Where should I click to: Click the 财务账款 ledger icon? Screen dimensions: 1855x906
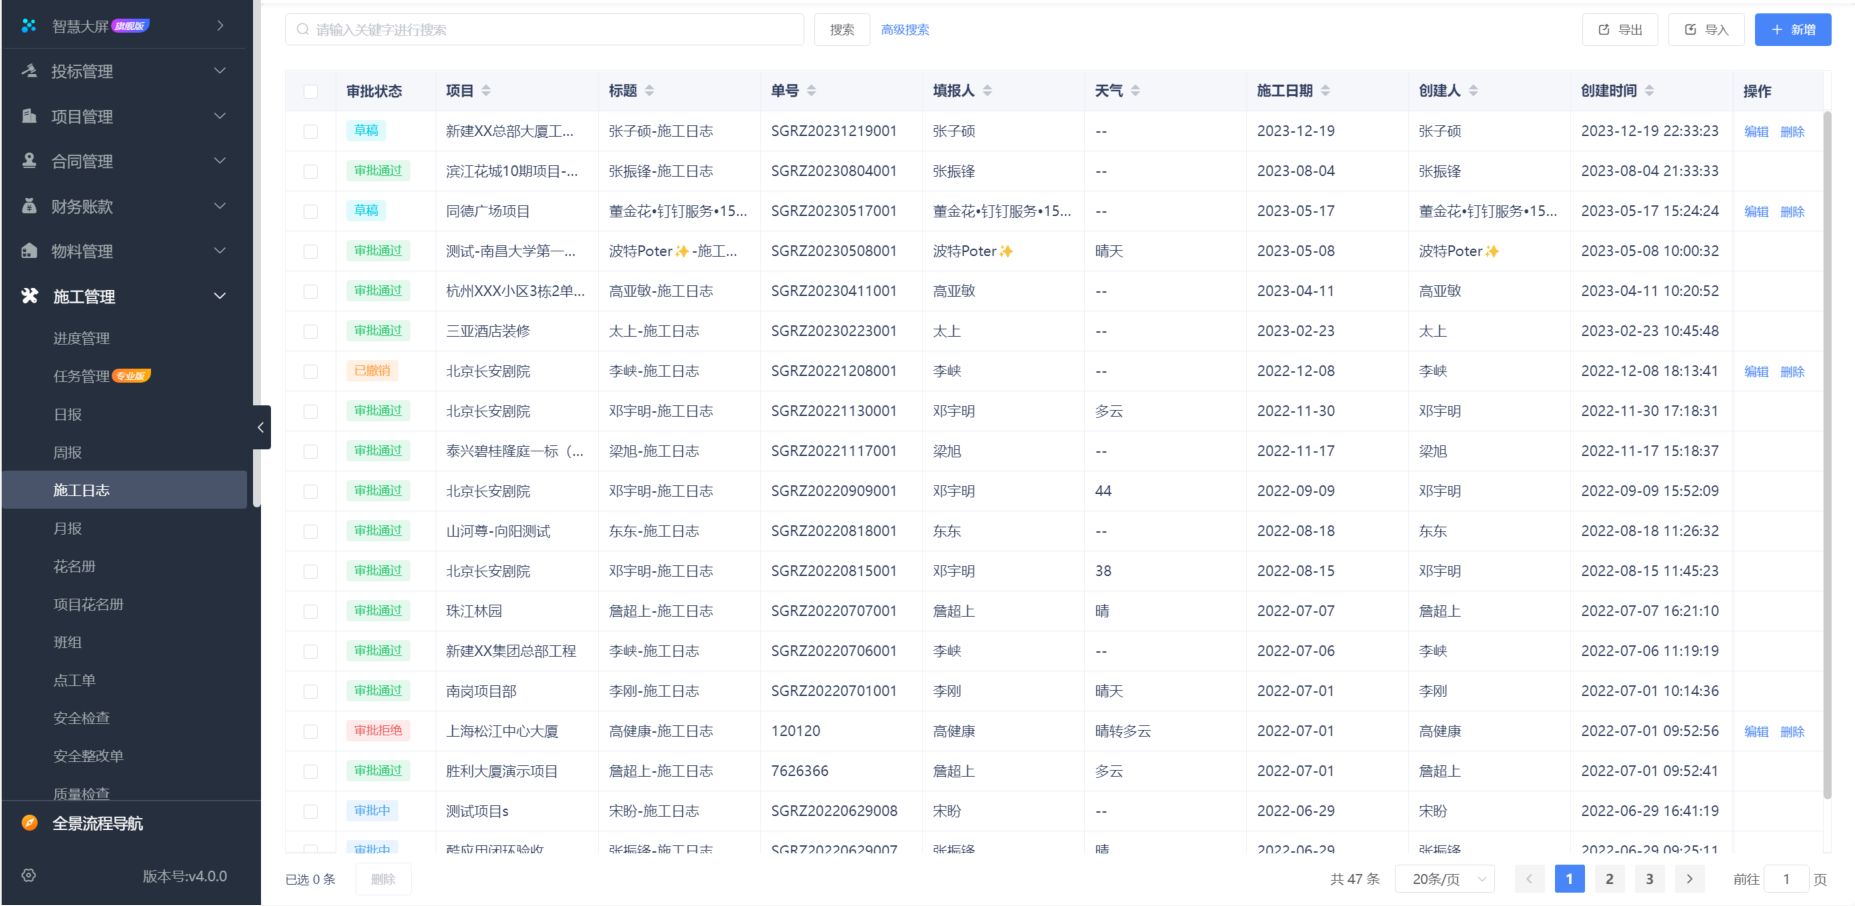tap(27, 206)
